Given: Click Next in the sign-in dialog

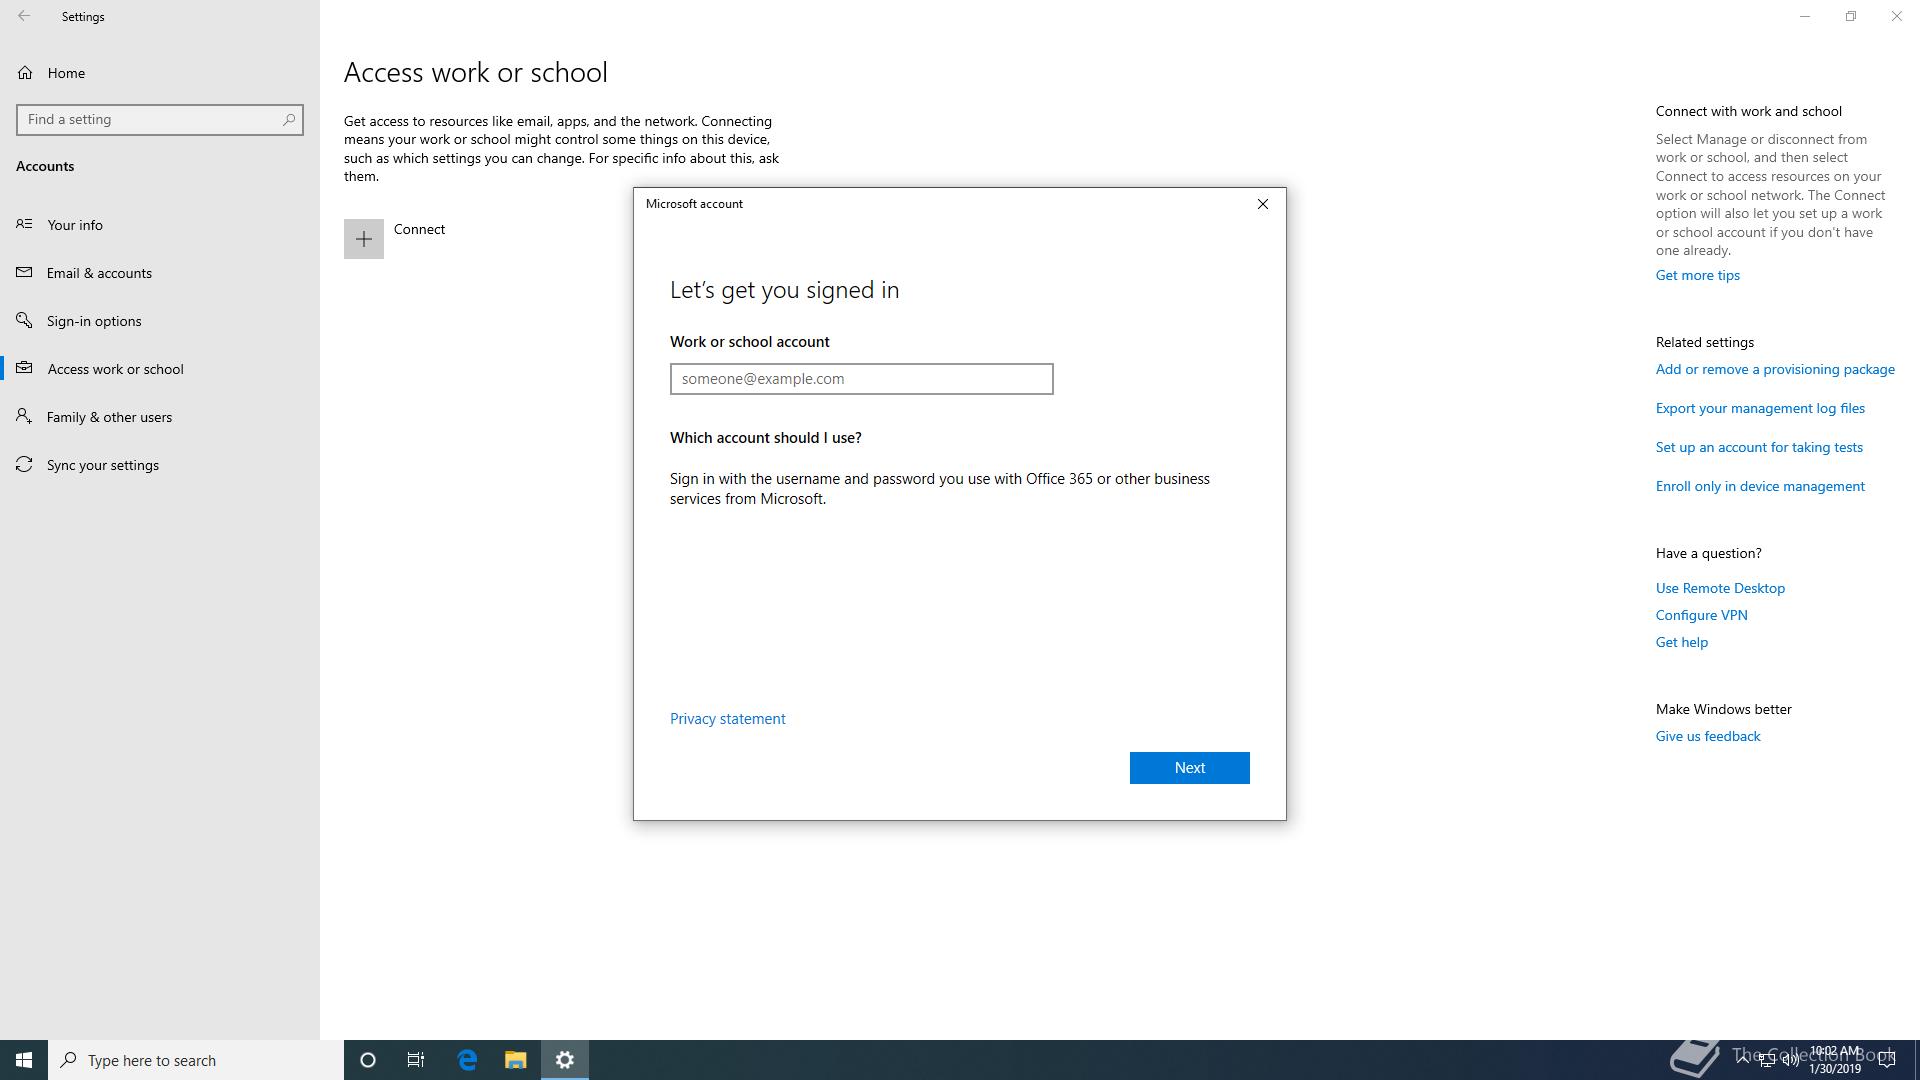Looking at the screenshot, I should coord(1190,768).
